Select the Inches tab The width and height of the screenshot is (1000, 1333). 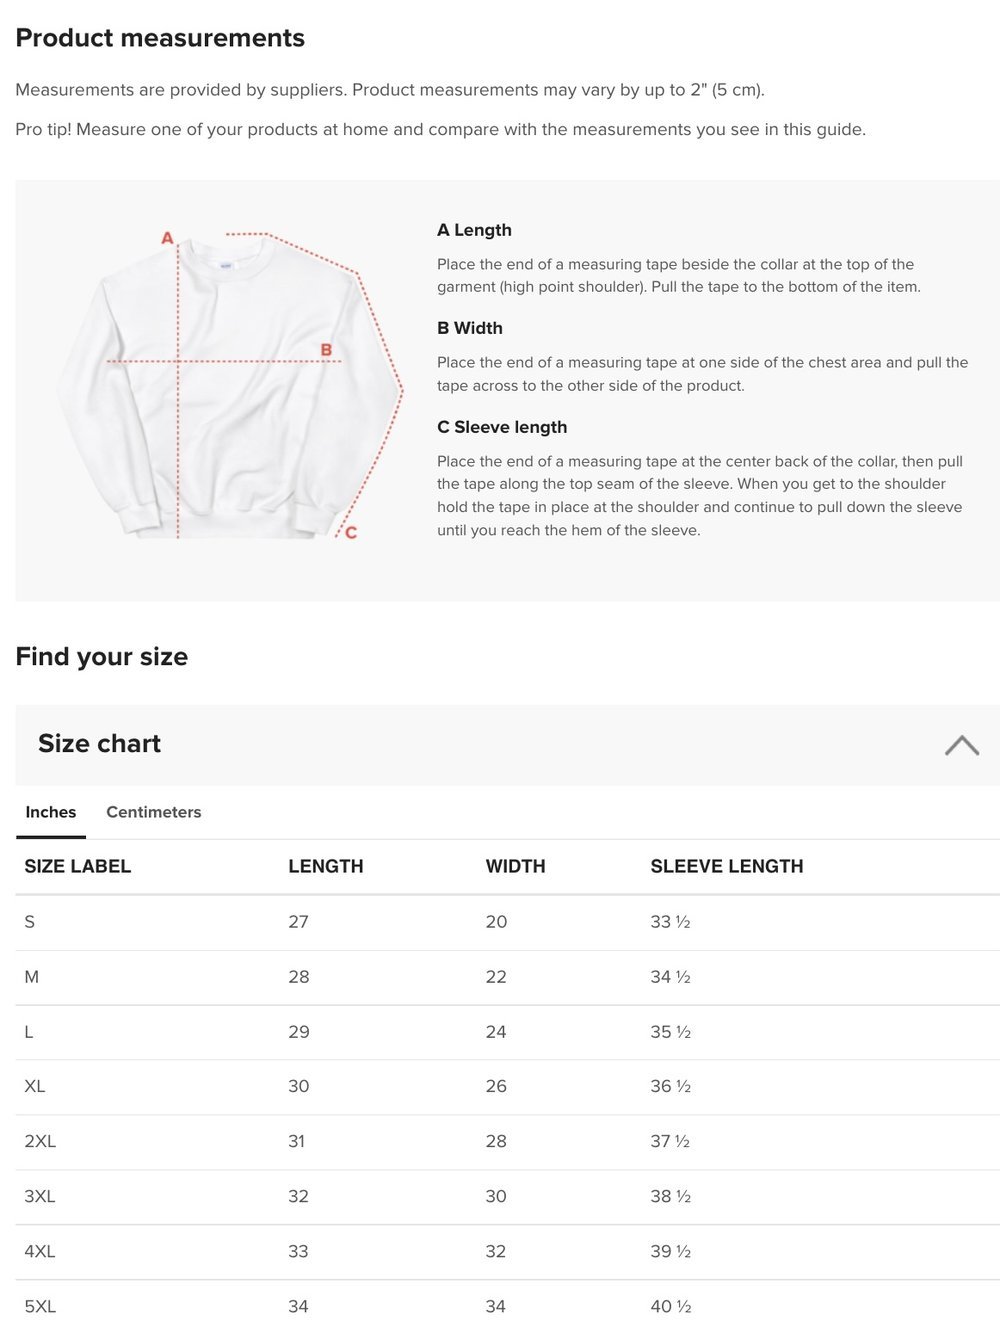(51, 812)
